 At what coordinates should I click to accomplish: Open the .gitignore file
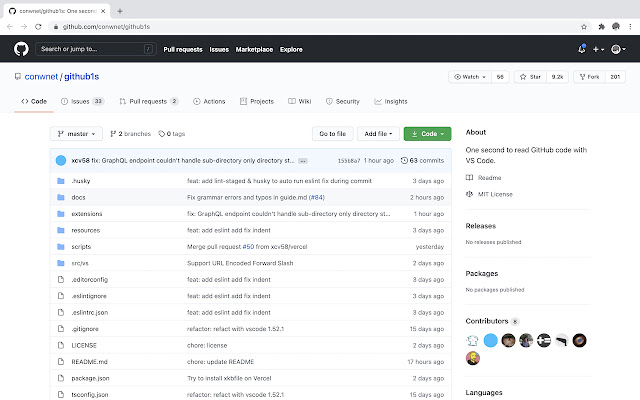pos(85,329)
